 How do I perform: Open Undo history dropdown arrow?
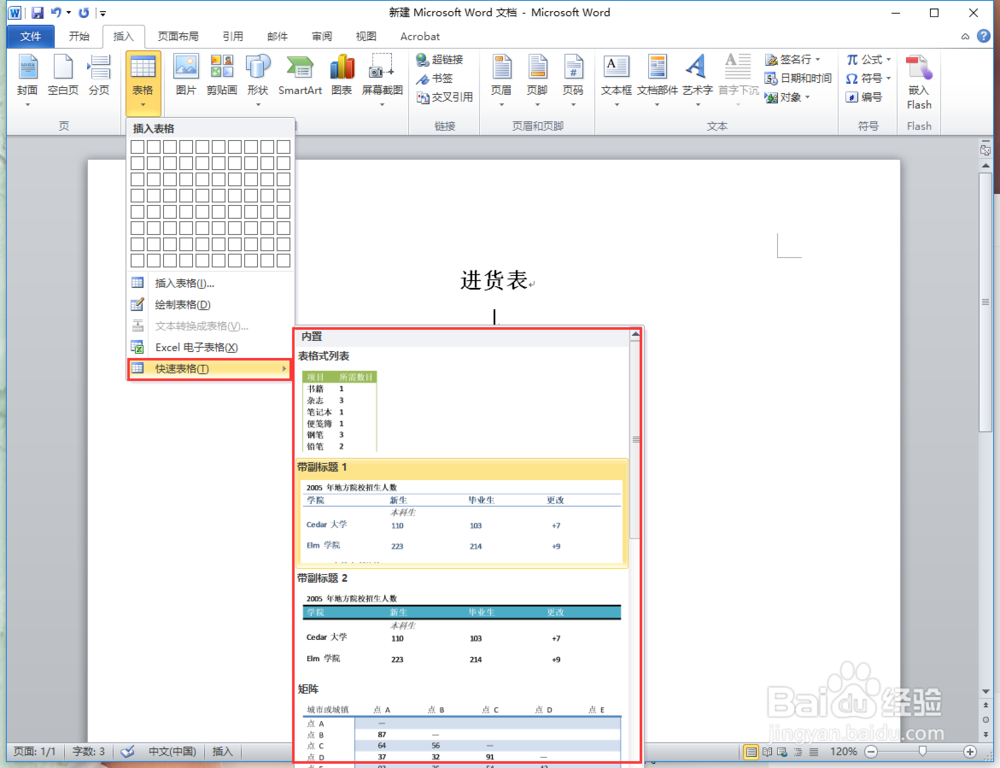[x=68, y=13]
